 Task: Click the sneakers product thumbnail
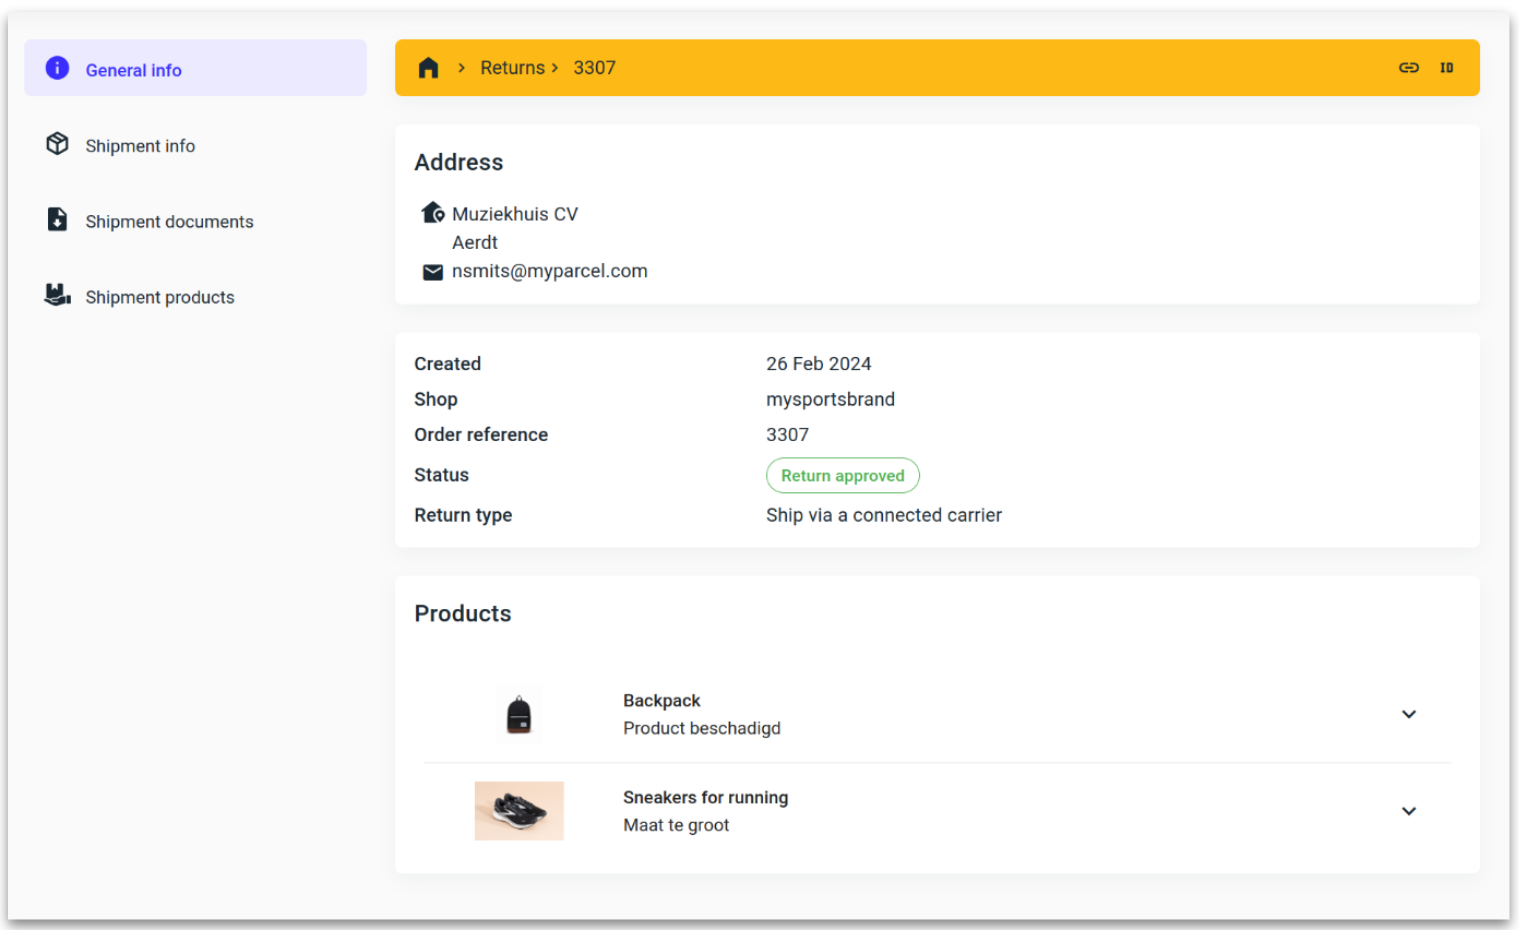tap(518, 811)
